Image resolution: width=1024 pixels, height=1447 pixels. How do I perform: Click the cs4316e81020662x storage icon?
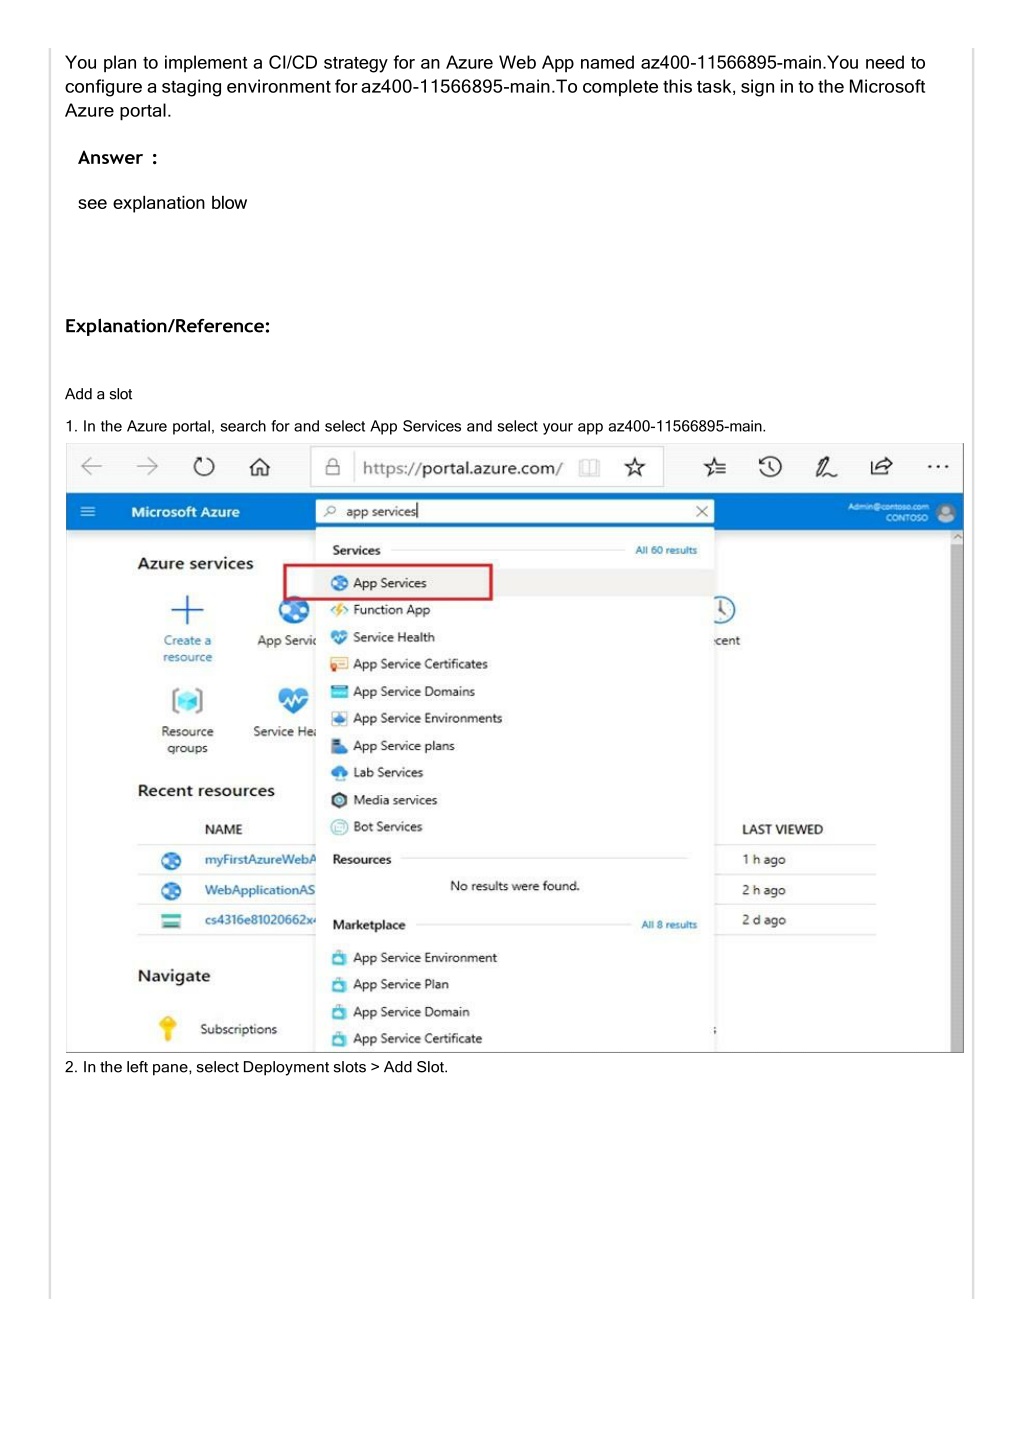tap(172, 920)
